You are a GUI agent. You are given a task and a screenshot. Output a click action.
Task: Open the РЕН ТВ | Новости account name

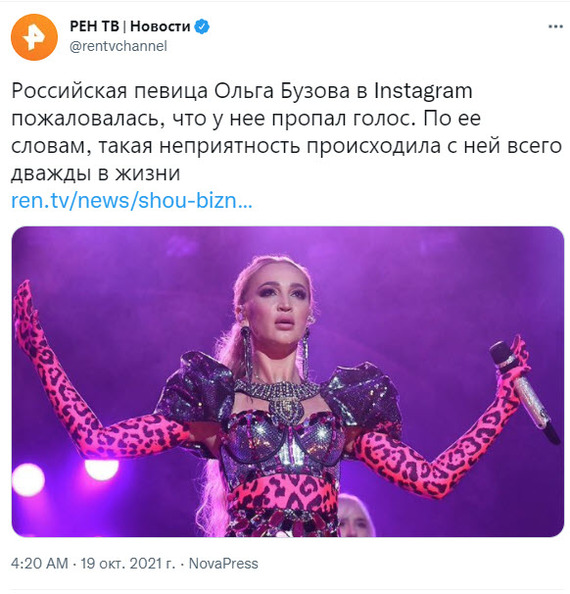pyautogui.click(x=130, y=27)
